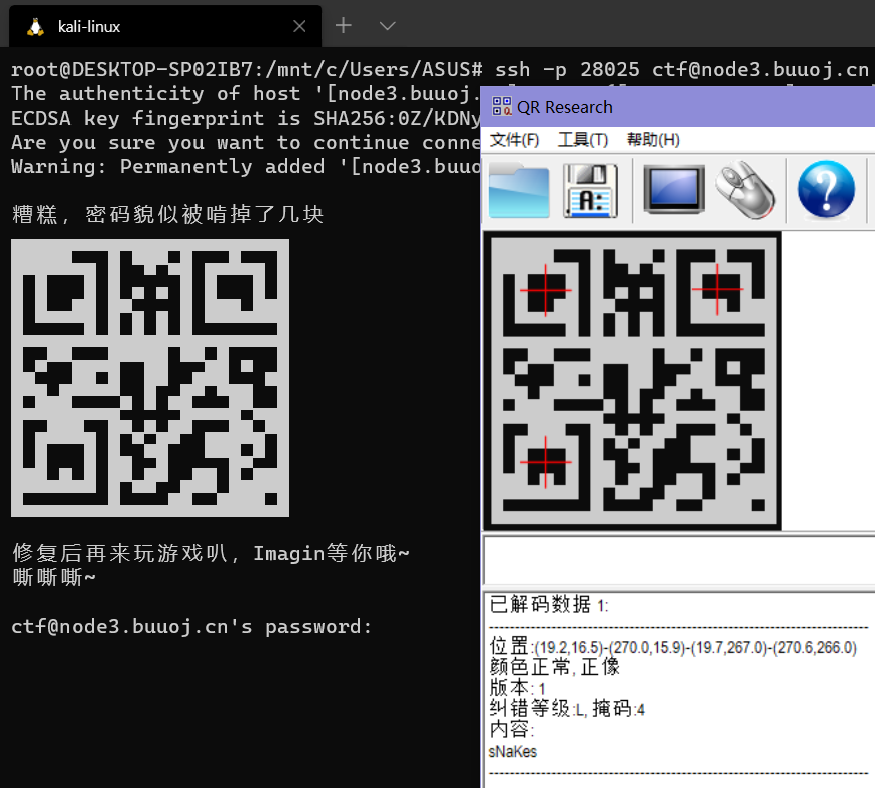875x788 pixels.
Task: Open help via the blue question mark icon
Action: tap(826, 189)
